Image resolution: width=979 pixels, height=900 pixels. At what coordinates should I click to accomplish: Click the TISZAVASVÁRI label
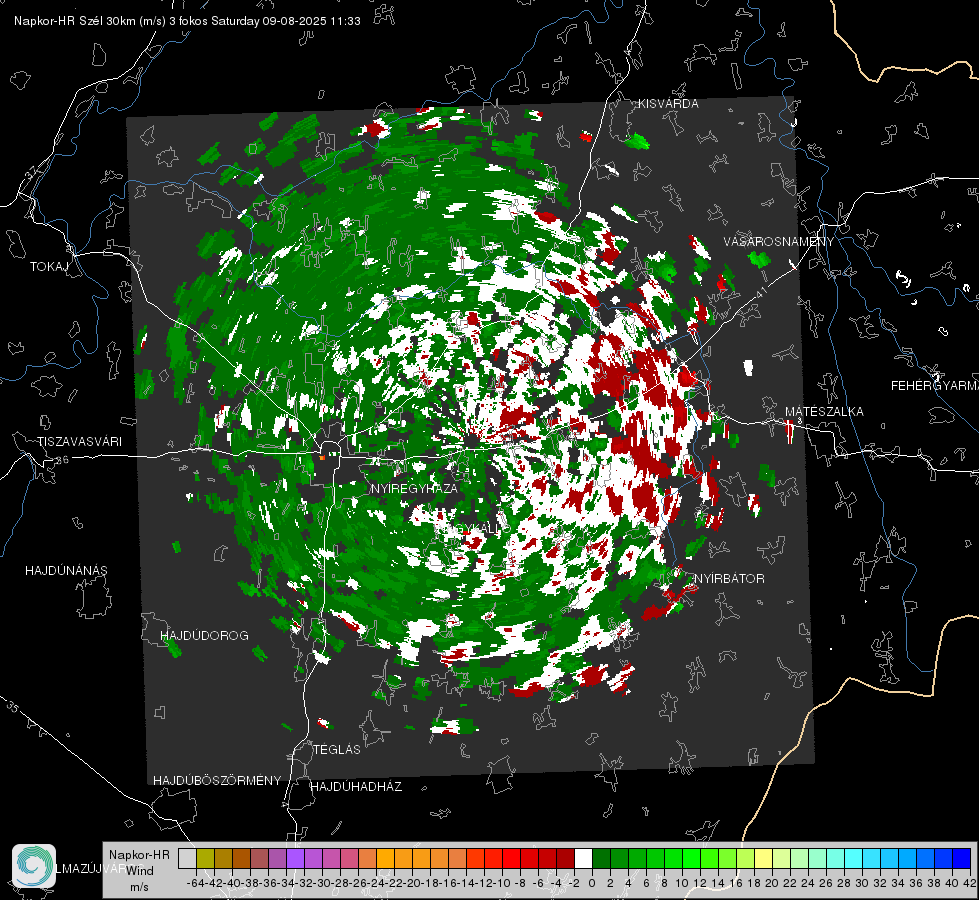(x=79, y=442)
